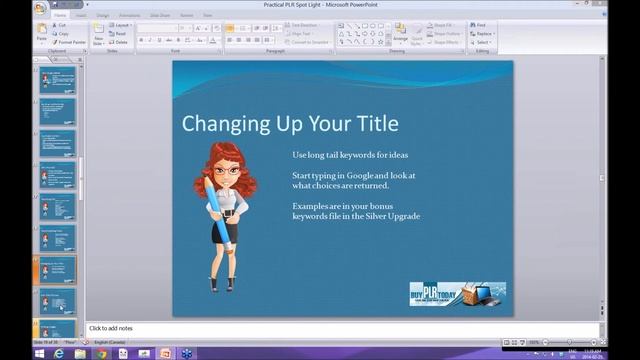The height and width of the screenshot is (360, 640).
Task: Select the 5-point Star shape
Action: coord(380,42)
